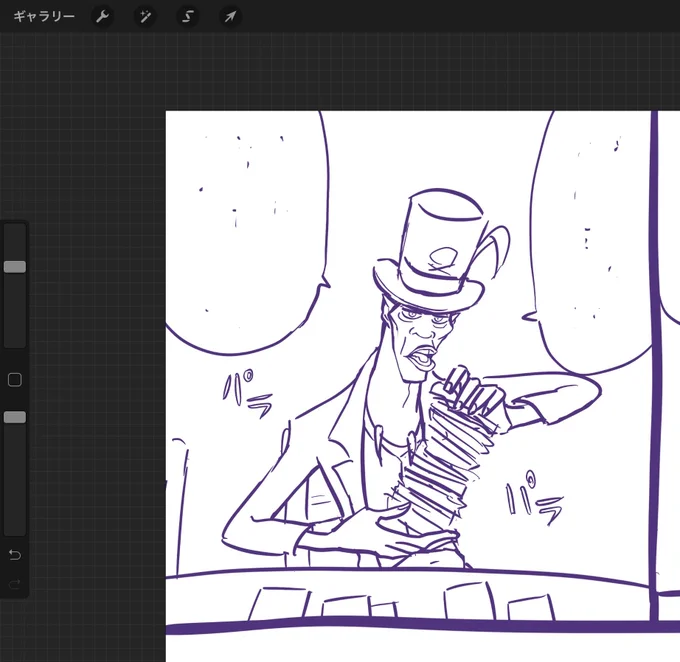
Task: Adjust the brush size slider handle
Action: click(x=15, y=267)
